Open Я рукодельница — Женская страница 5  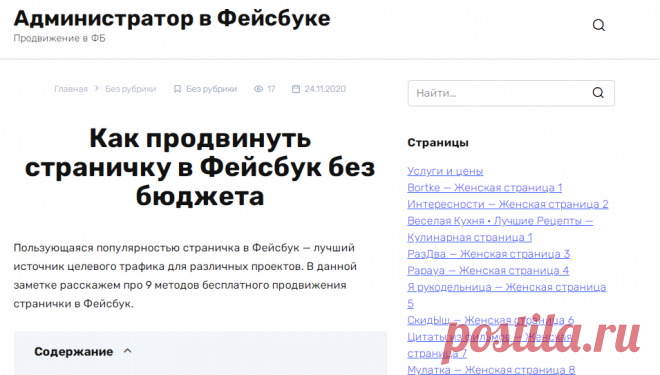507,295
